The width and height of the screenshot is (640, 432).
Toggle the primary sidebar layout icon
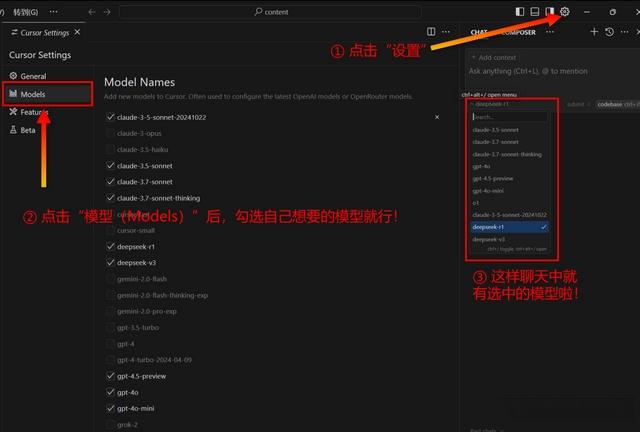pos(520,11)
